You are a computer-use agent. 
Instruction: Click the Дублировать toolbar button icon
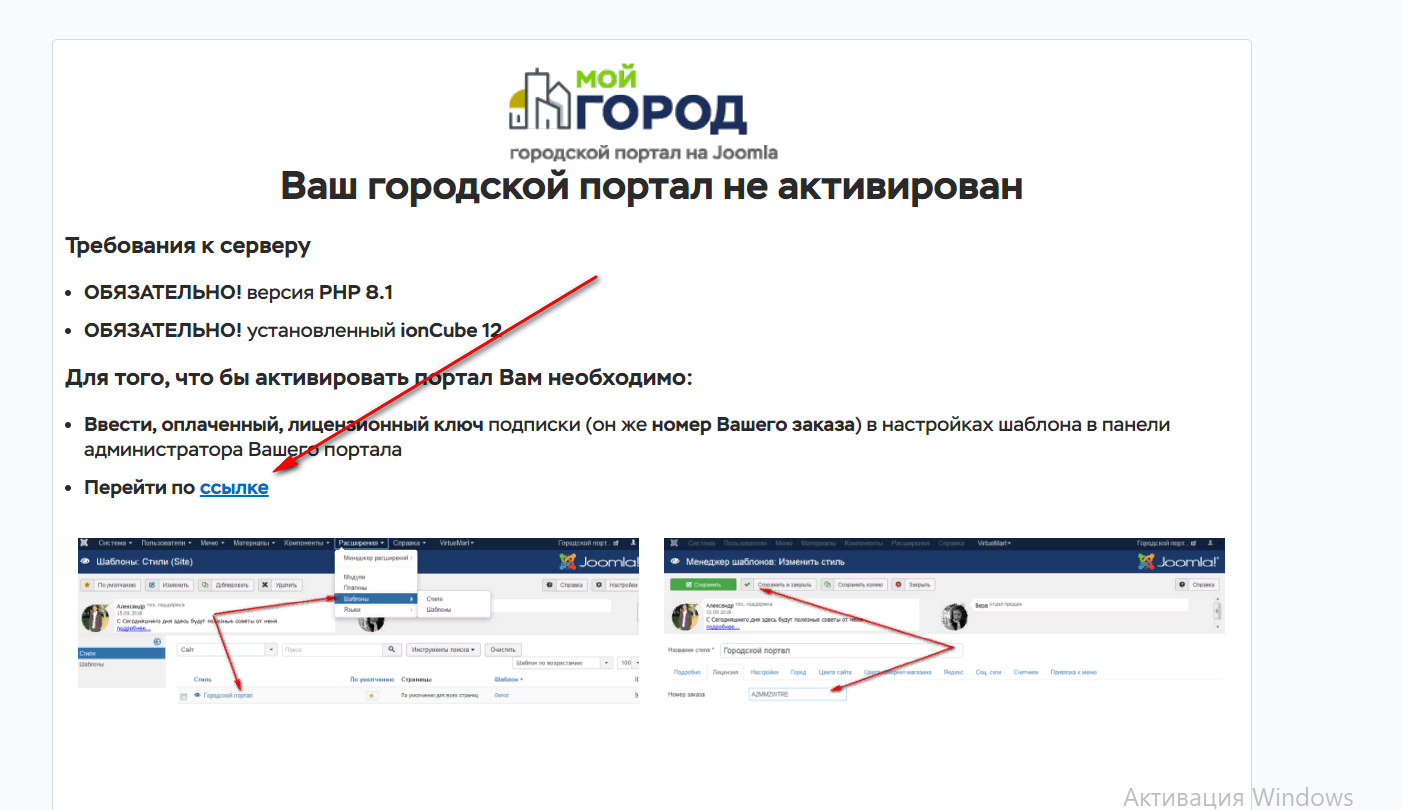[x=204, y=584]
